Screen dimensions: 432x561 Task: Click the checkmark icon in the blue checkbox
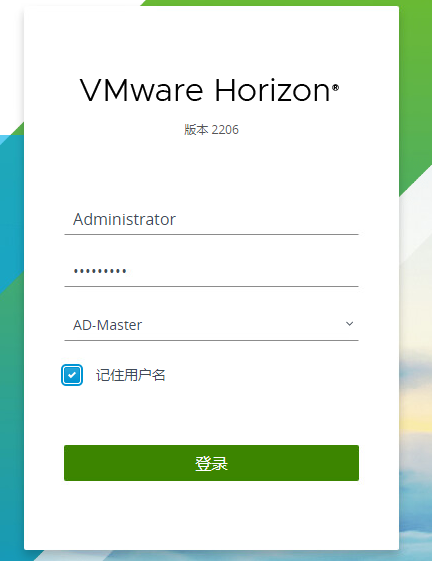click(72, 375)
